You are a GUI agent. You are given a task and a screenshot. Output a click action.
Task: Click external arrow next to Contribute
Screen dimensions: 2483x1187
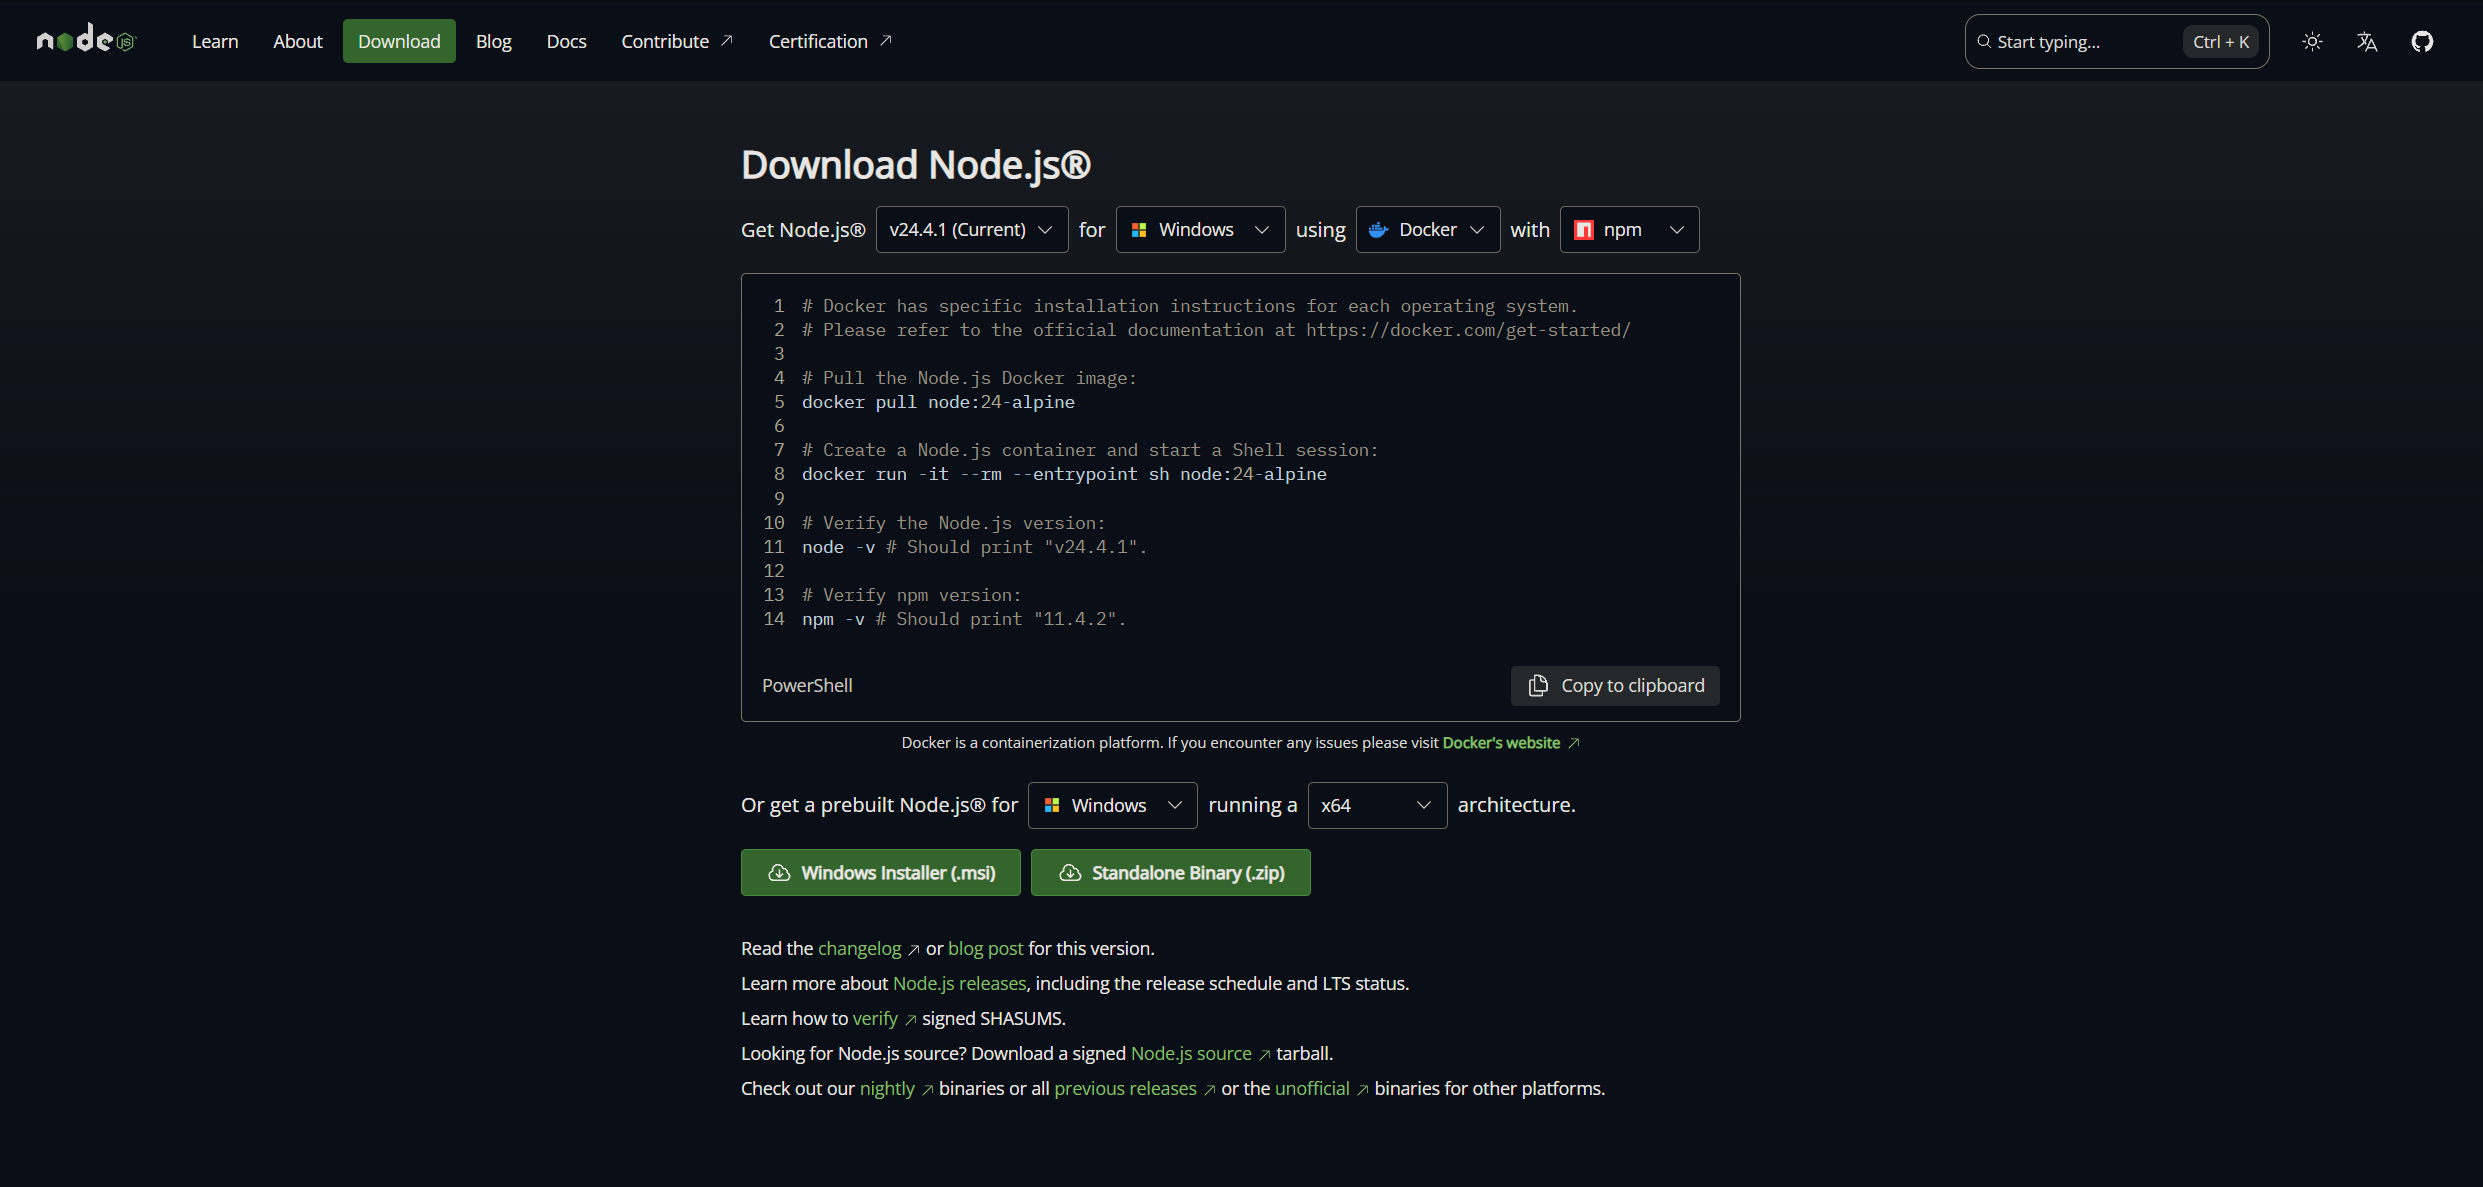pyautogui.click(x=727, y=41)
